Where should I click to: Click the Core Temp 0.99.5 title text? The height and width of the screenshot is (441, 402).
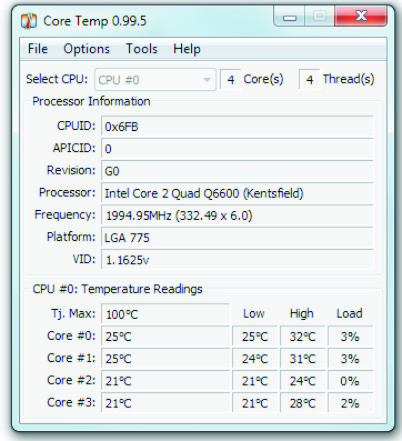tap(95, 21)
